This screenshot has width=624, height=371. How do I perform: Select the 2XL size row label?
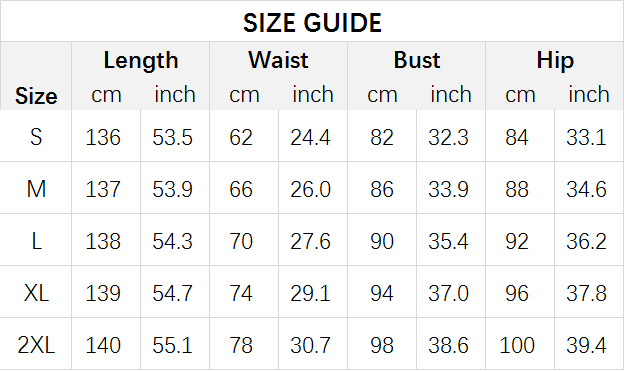click(36, 345)
